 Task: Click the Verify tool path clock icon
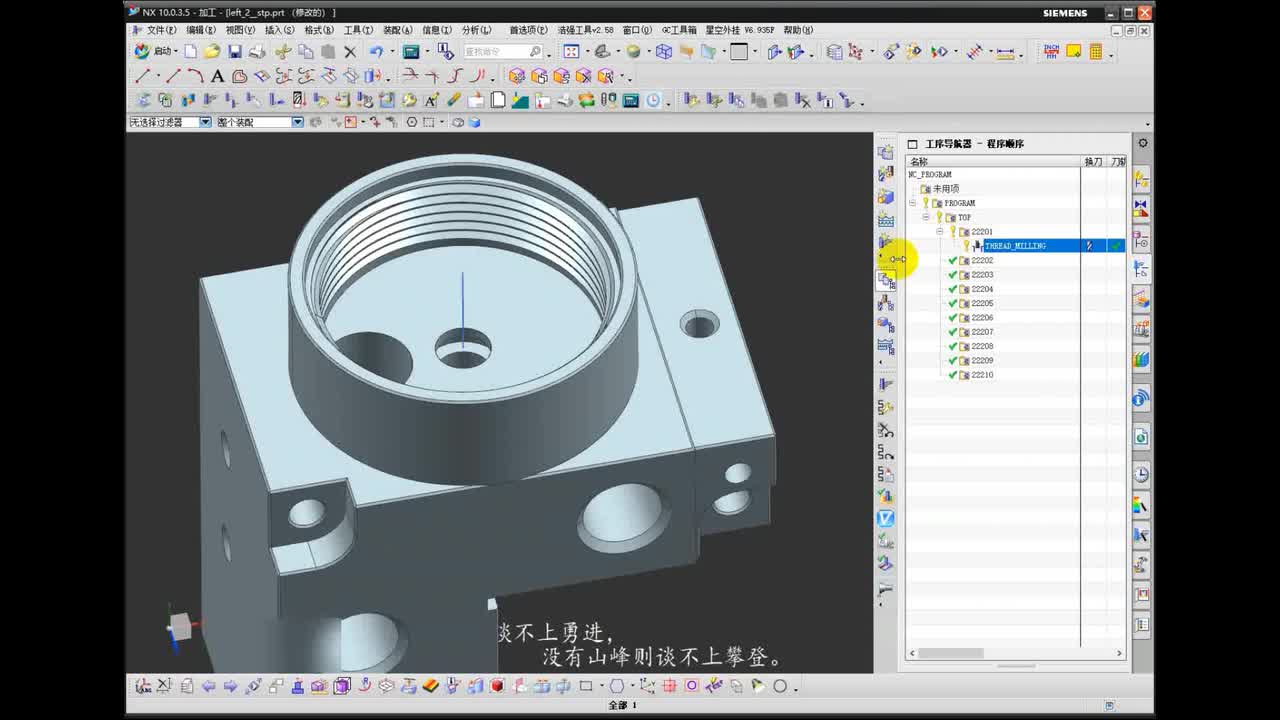(x=653, y=100)
